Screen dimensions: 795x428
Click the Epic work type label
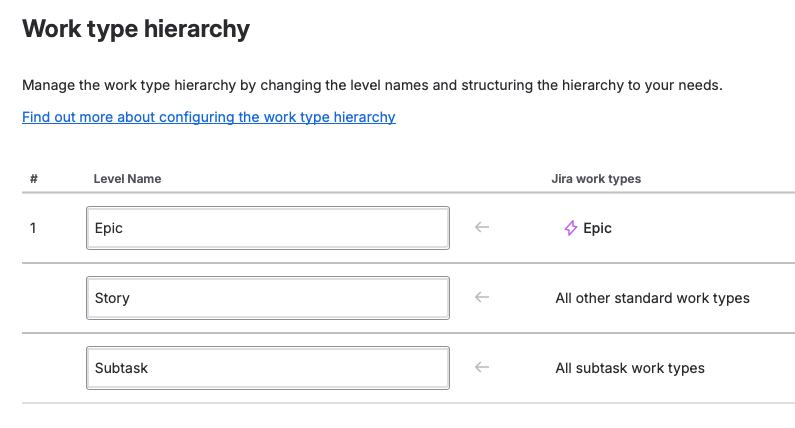click(x=598, y=228)
